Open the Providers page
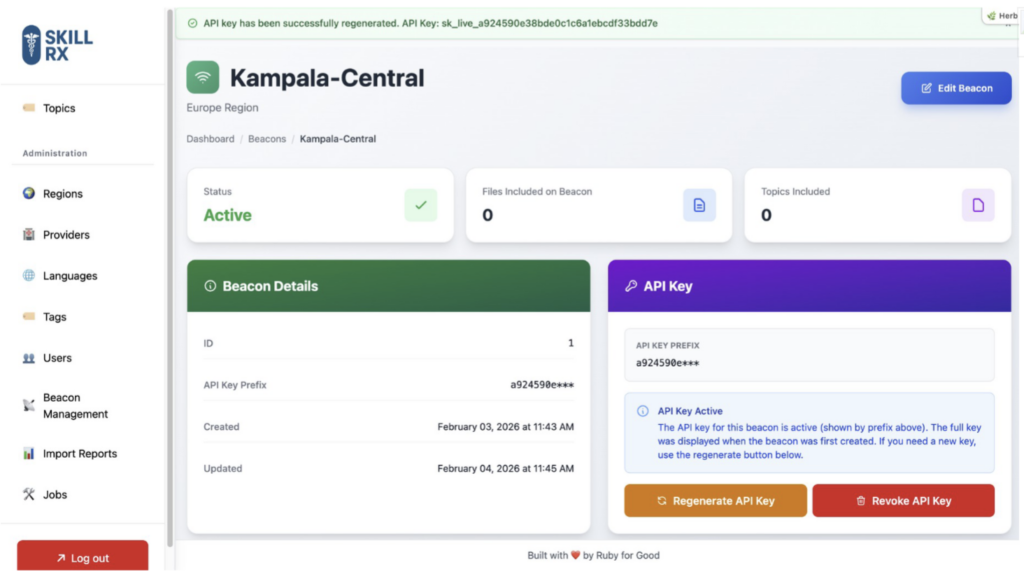 (66, 234)
